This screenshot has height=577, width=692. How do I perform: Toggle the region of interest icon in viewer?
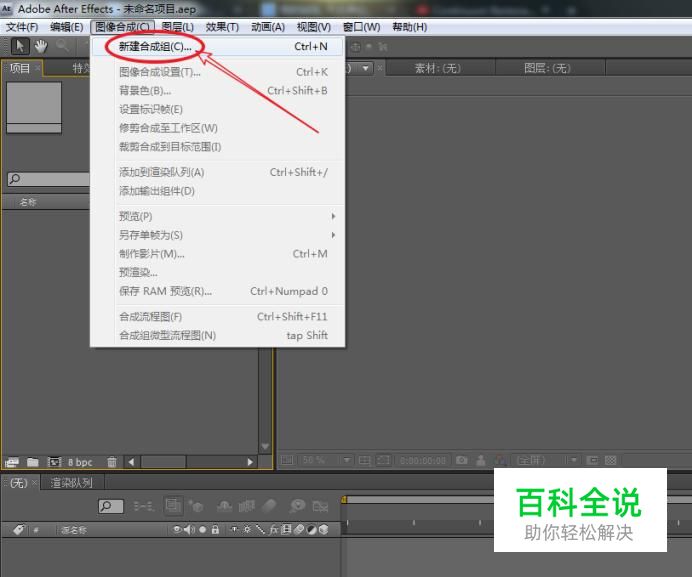click(x=383, y=460)
